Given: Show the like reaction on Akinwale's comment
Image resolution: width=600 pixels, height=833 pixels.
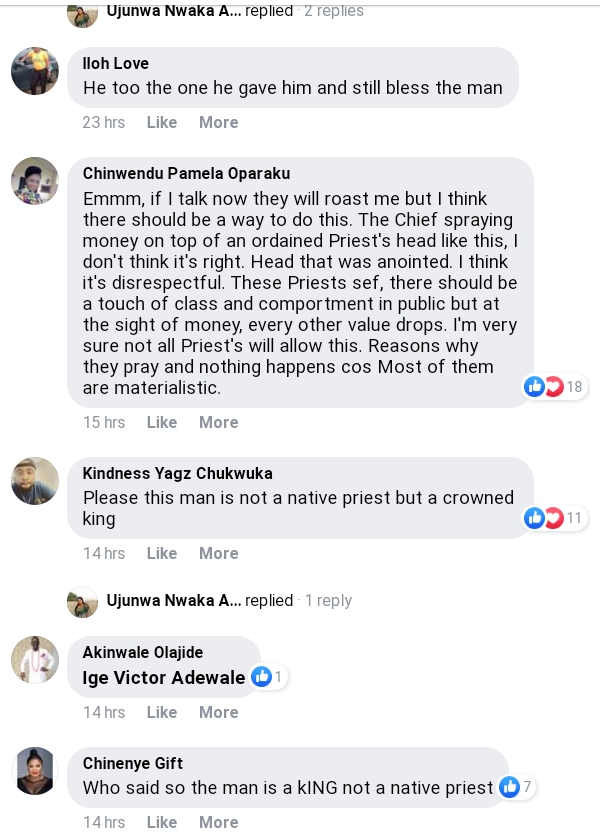Looking at the screenshot, I should tap(267, 677).
